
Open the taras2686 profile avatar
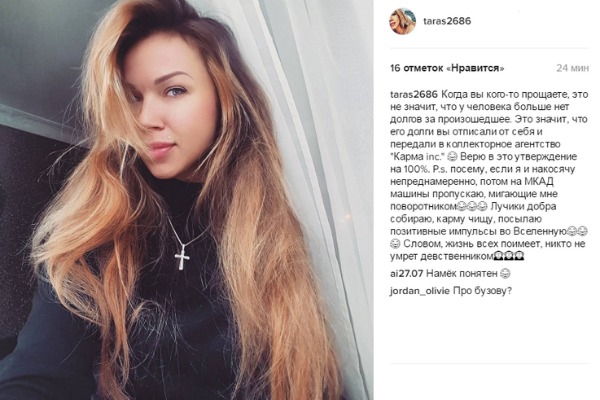[x=402, y=21]
